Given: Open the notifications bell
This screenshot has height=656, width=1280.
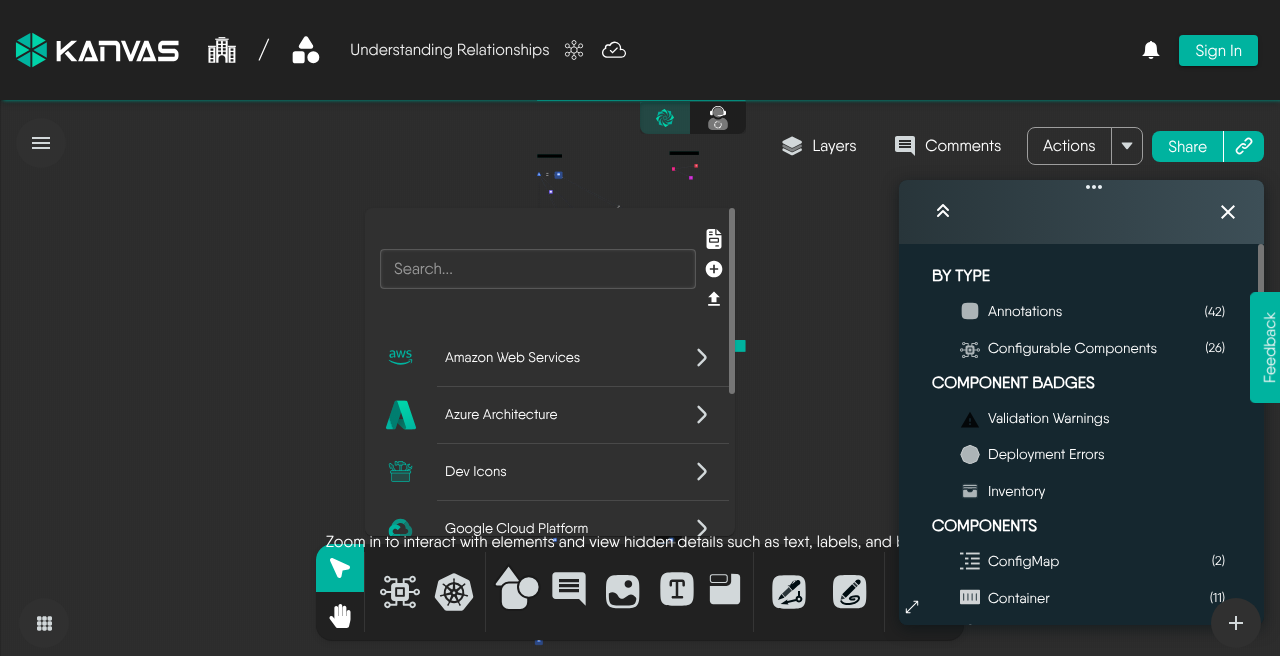Looking at the screenshot, I should click(1151, 50).
